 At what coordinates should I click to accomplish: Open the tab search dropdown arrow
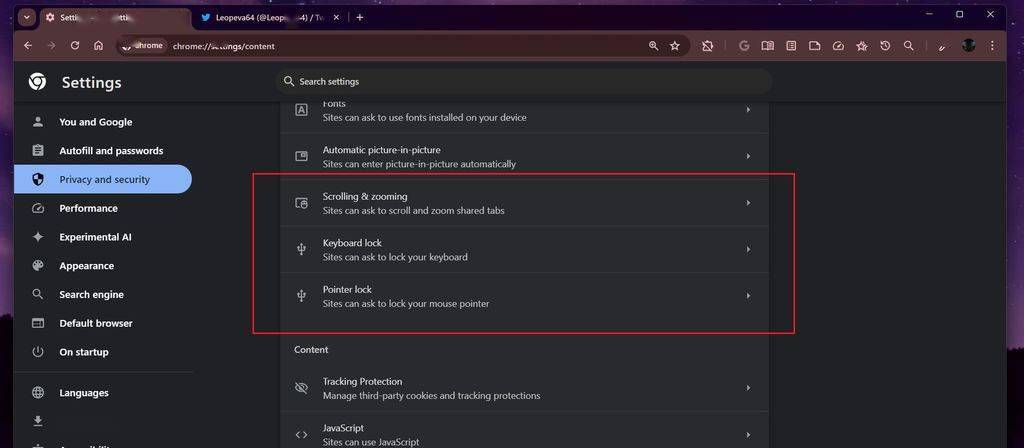tap(27, 17)
